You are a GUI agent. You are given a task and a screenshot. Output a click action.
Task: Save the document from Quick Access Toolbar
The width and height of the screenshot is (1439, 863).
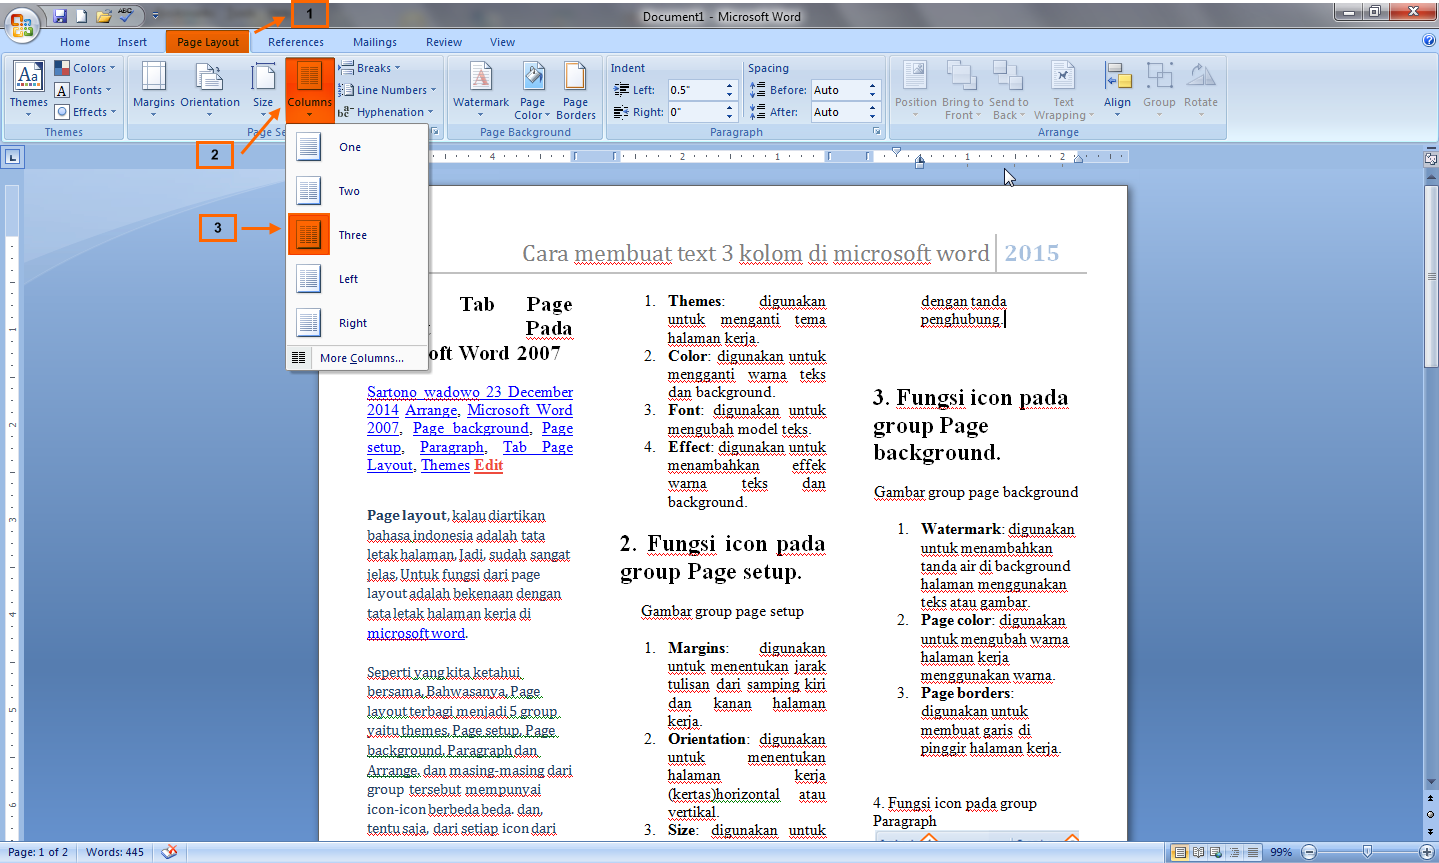60,16
